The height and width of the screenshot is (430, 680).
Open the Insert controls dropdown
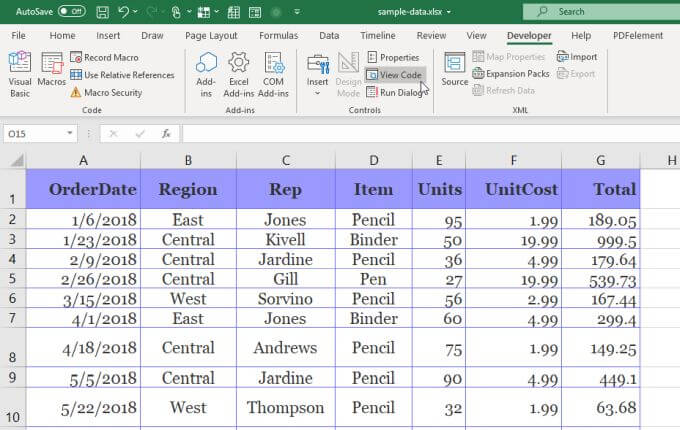tap(317, 74)
